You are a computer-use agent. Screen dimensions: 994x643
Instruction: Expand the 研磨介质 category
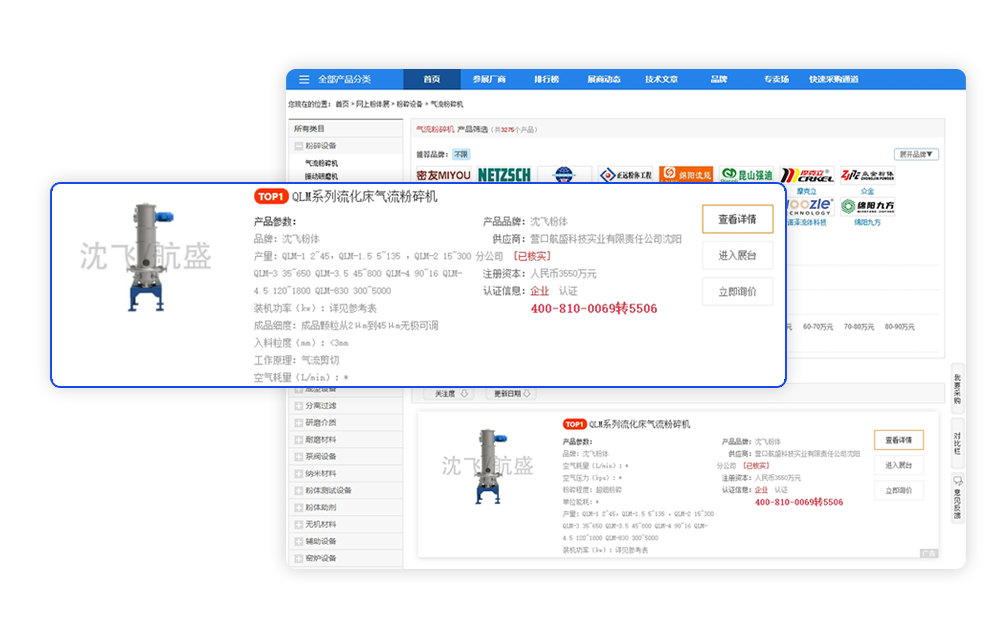(299, 423)
